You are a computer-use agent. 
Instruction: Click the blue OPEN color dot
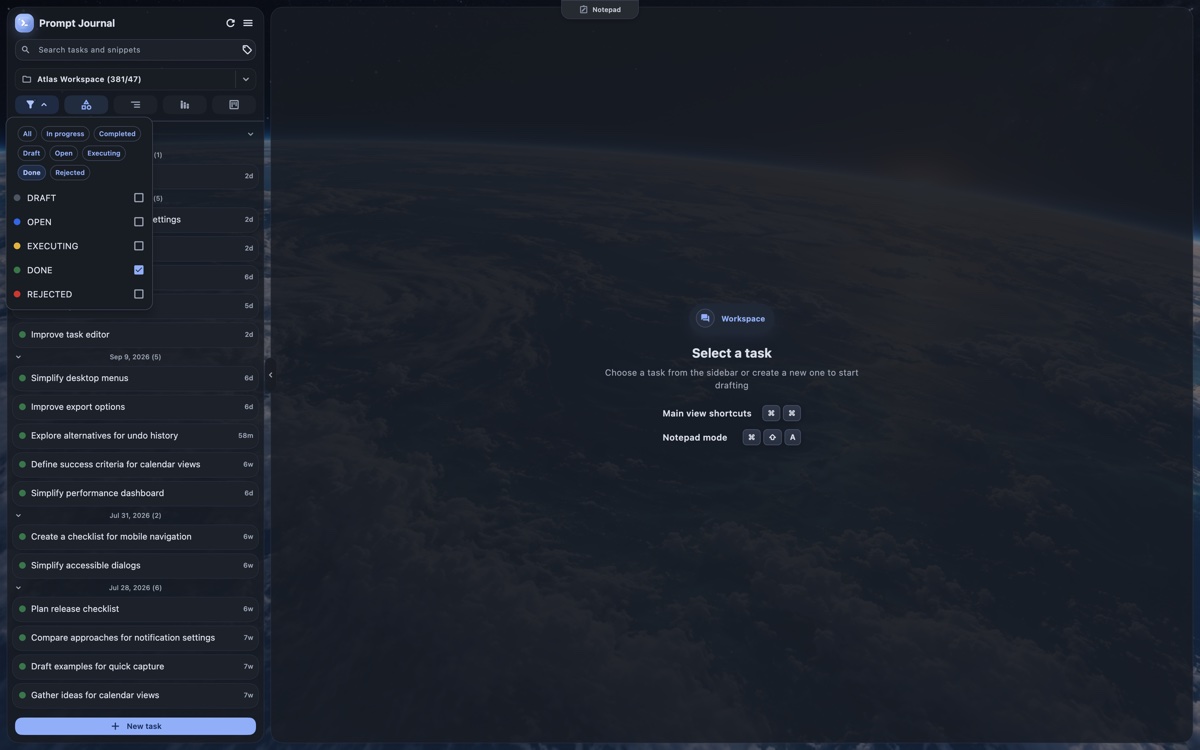[17, 222]
